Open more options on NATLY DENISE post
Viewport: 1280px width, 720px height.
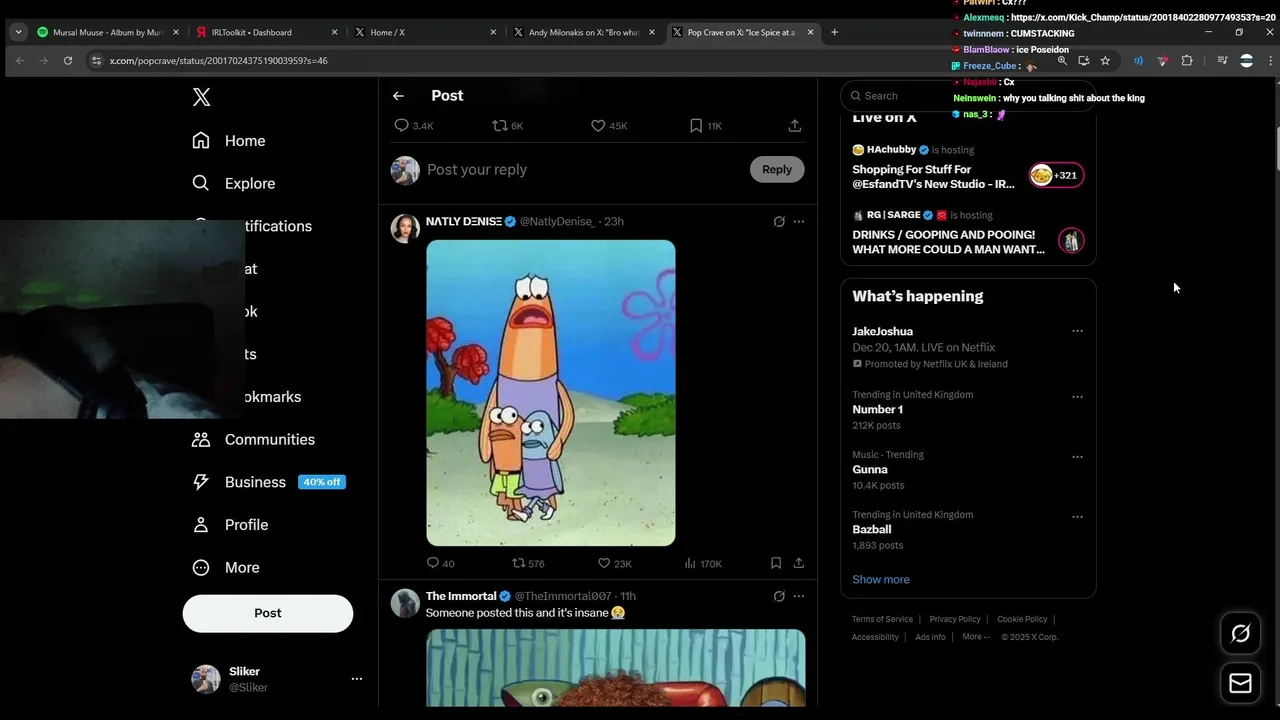point(799,222)
